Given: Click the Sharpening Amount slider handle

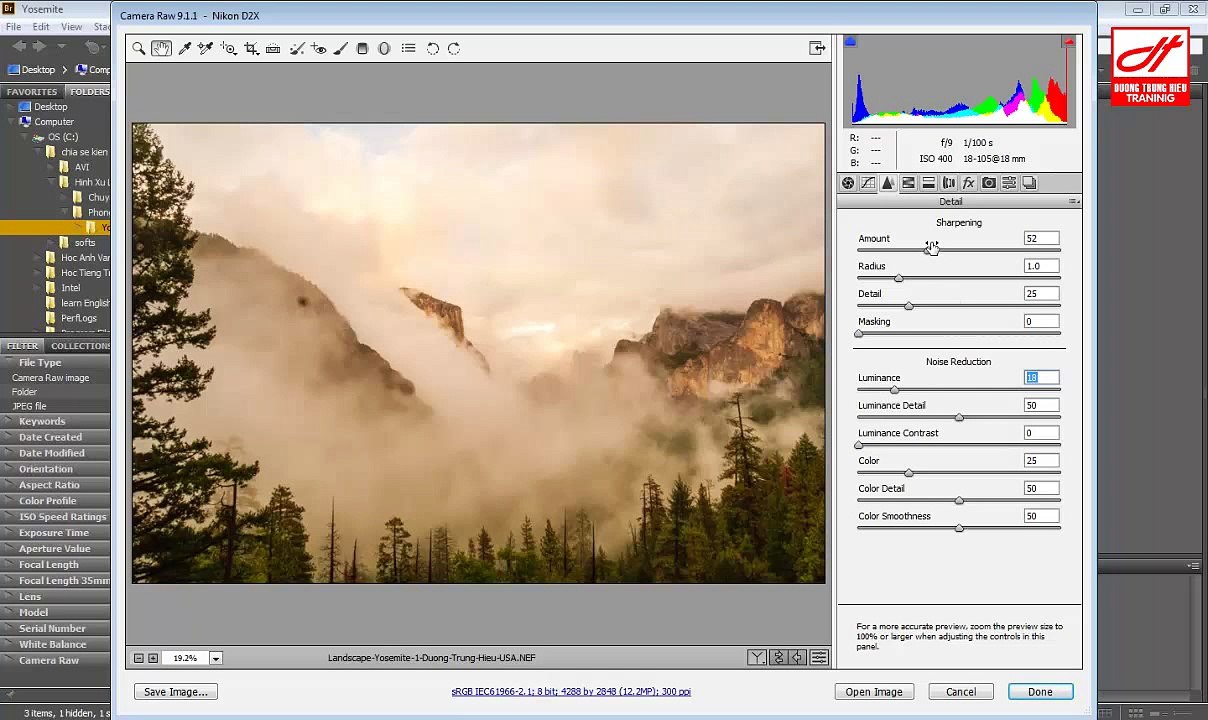Looking at the screenshot, I should [928, 250].
